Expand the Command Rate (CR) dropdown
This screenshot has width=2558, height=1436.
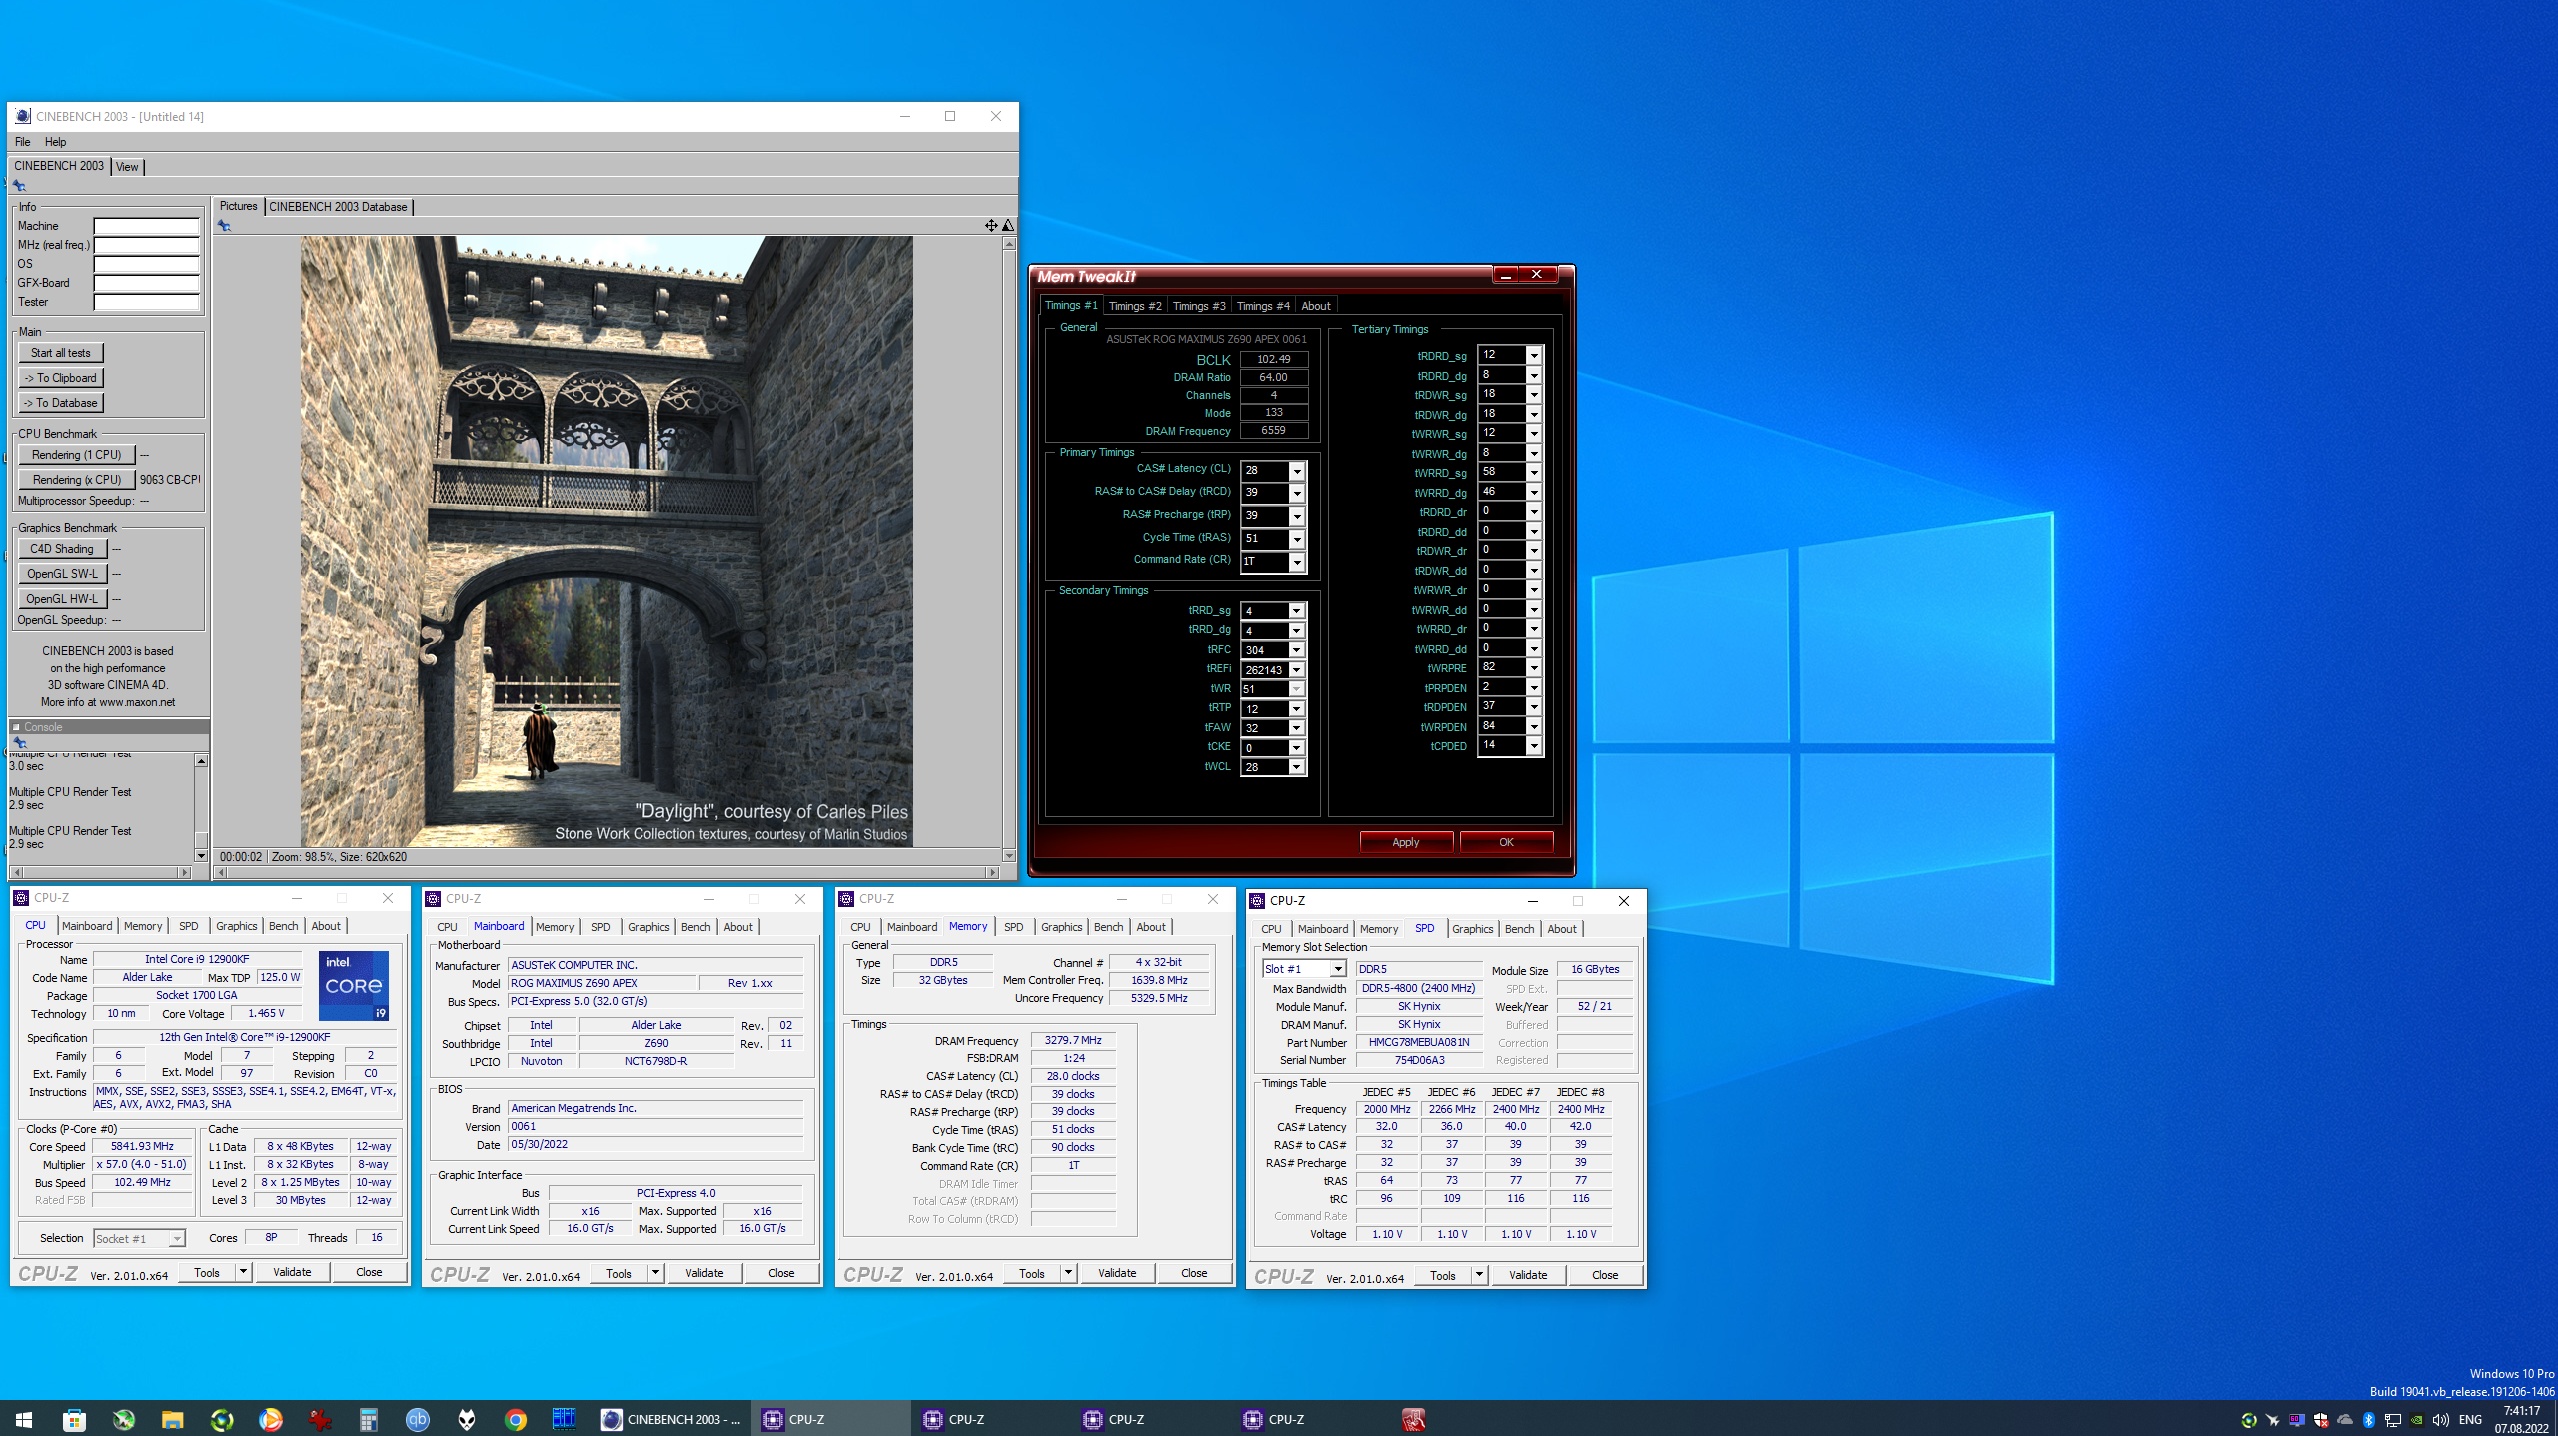click(1296, 562)
